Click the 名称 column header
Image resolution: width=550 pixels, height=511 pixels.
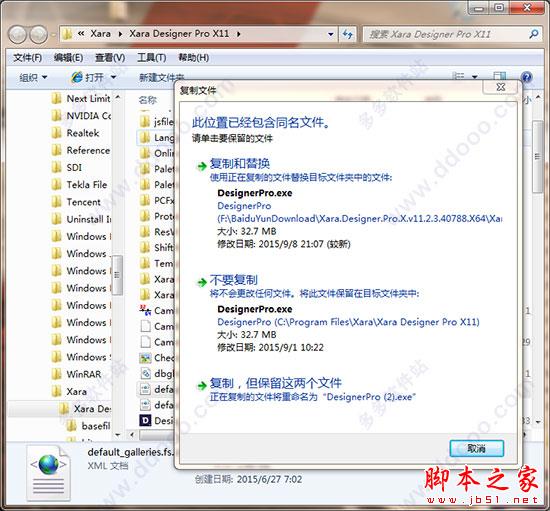147,100
